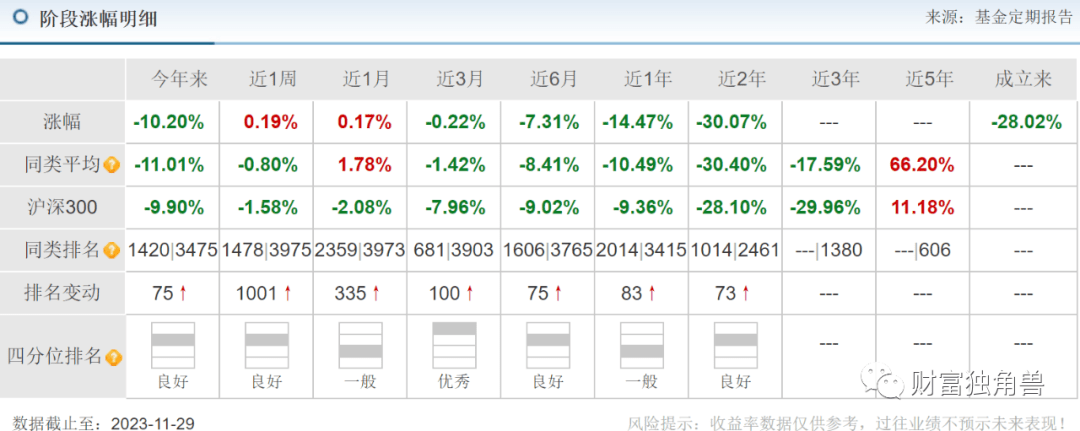Click the 成立来 column header
This screenshot has height=431, width=1080.
point(1023,80)
